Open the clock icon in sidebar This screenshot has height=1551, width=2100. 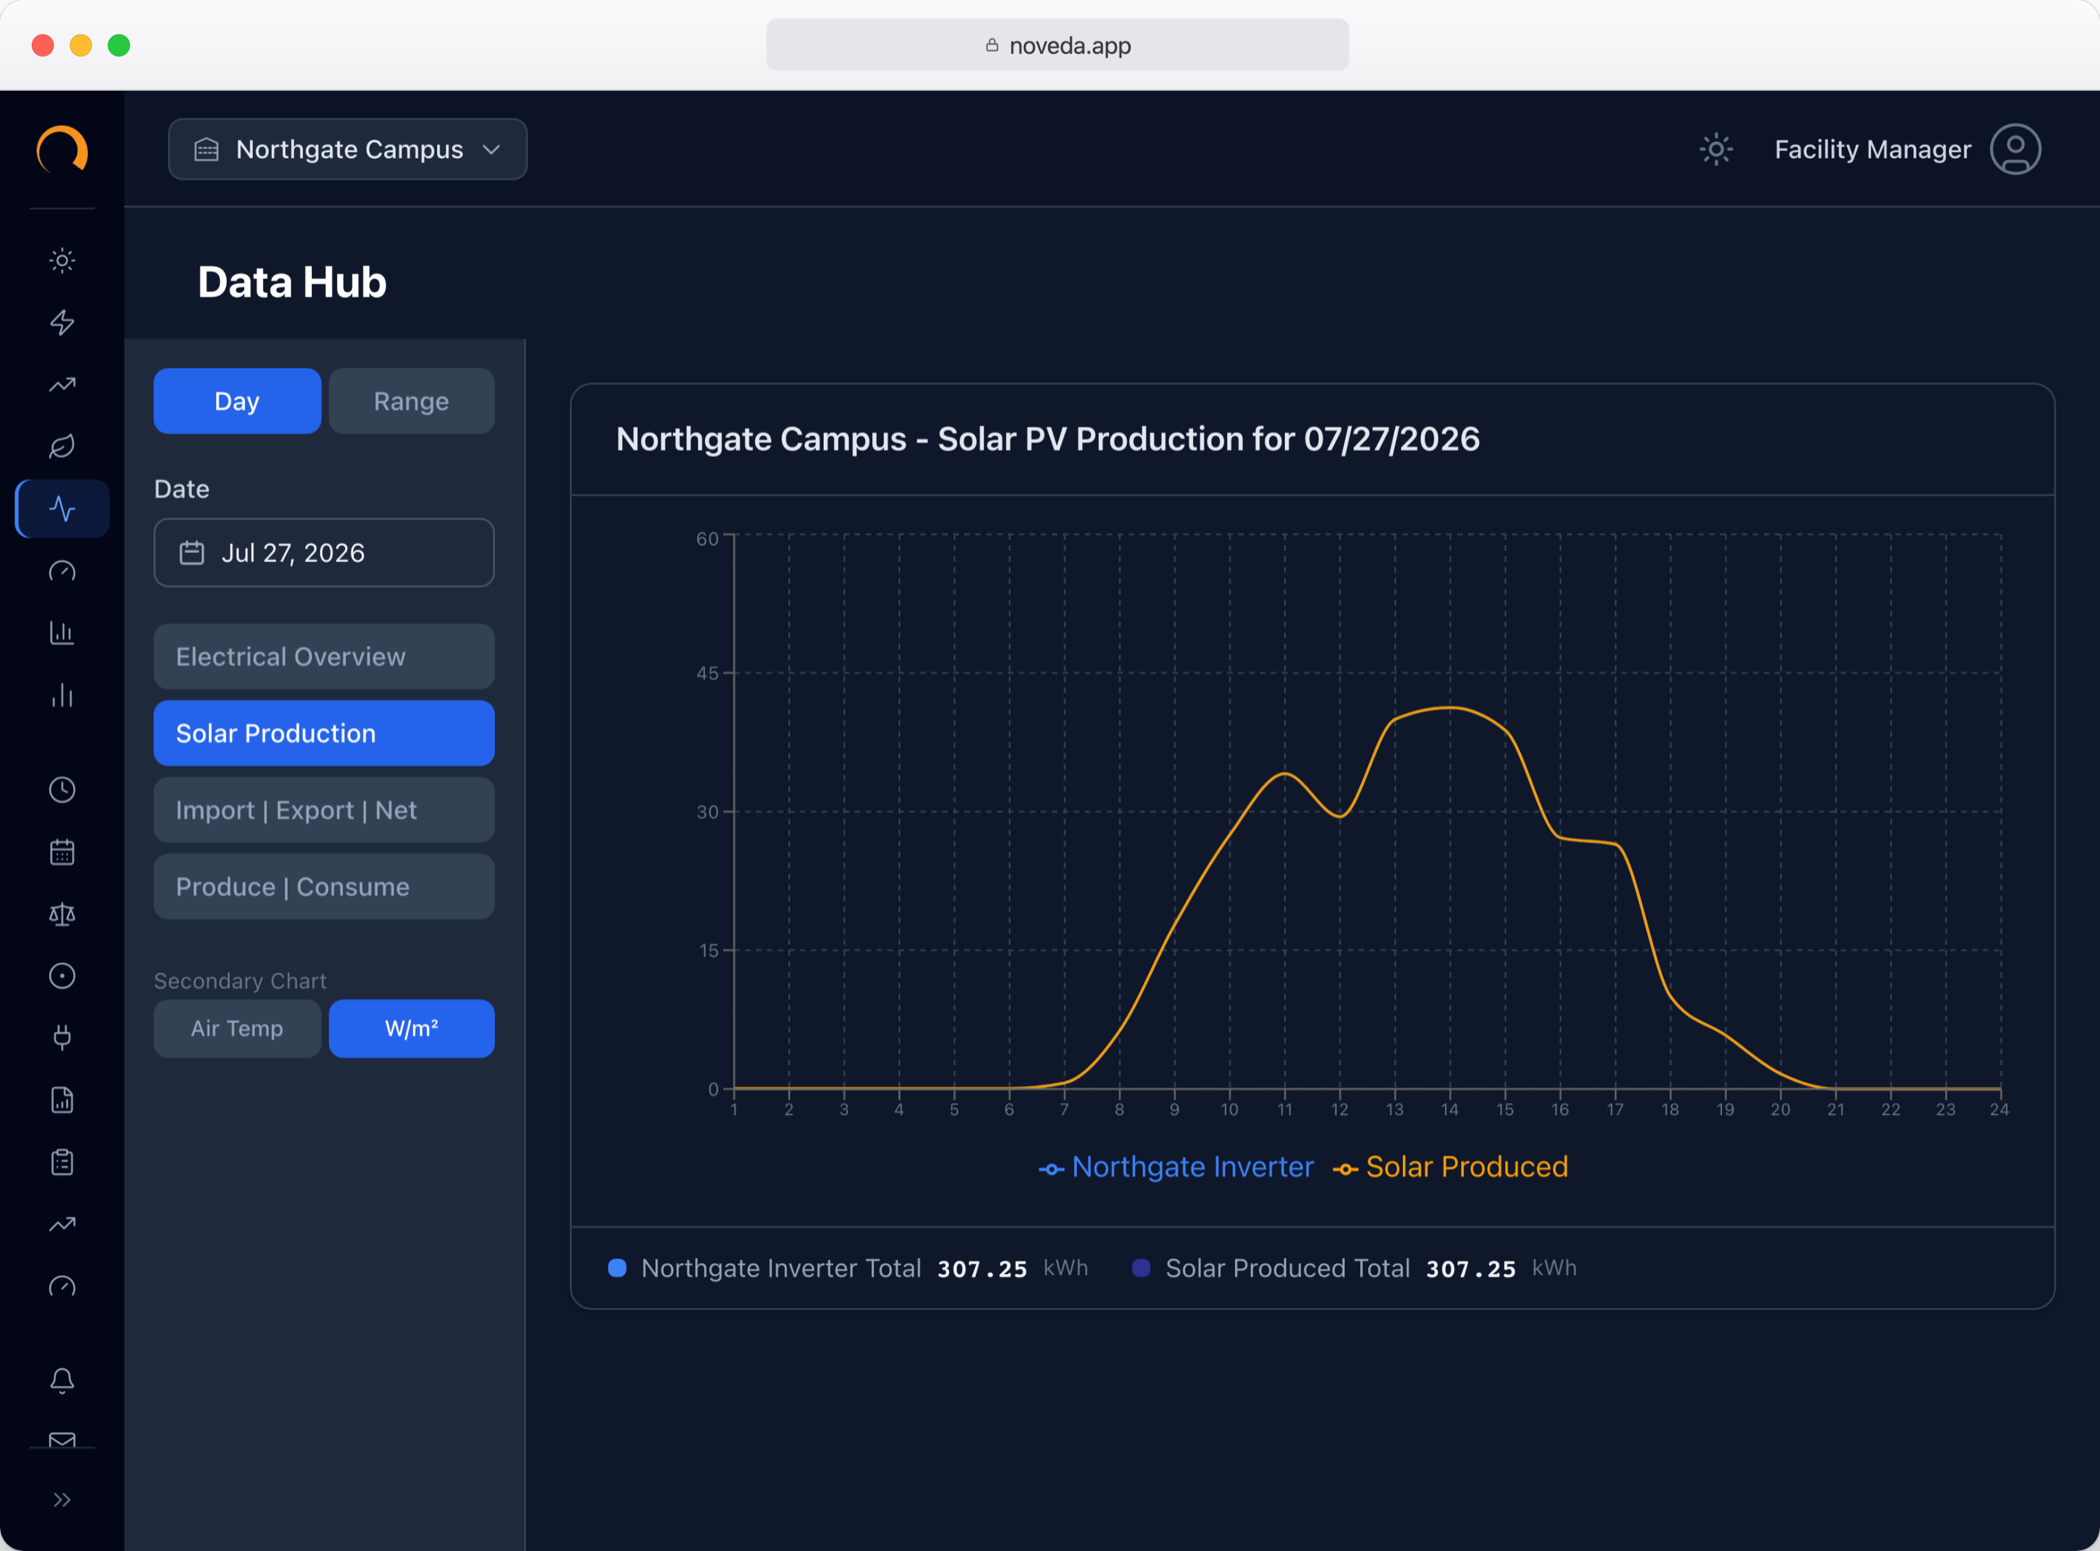coord(62,790)
